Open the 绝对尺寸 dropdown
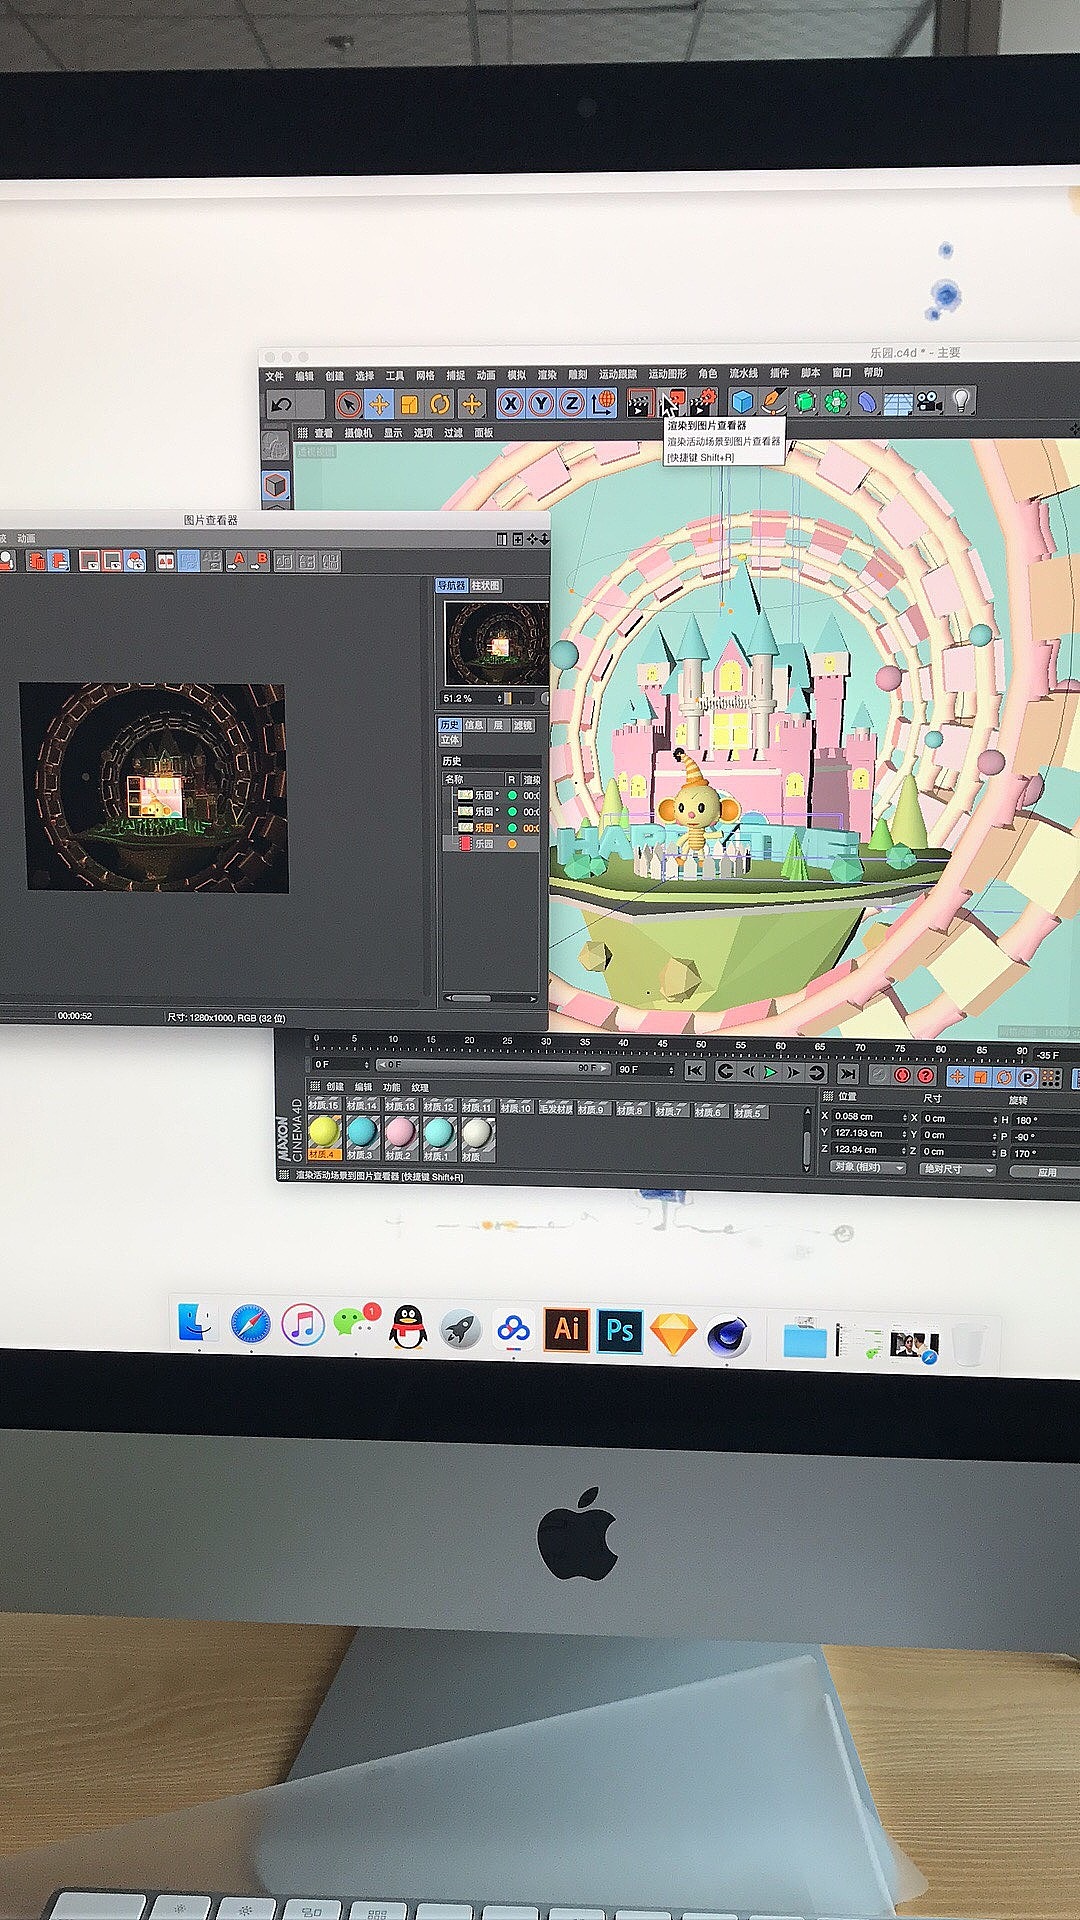Viewport: 1080px width, 1920px height. point(958,1169)
